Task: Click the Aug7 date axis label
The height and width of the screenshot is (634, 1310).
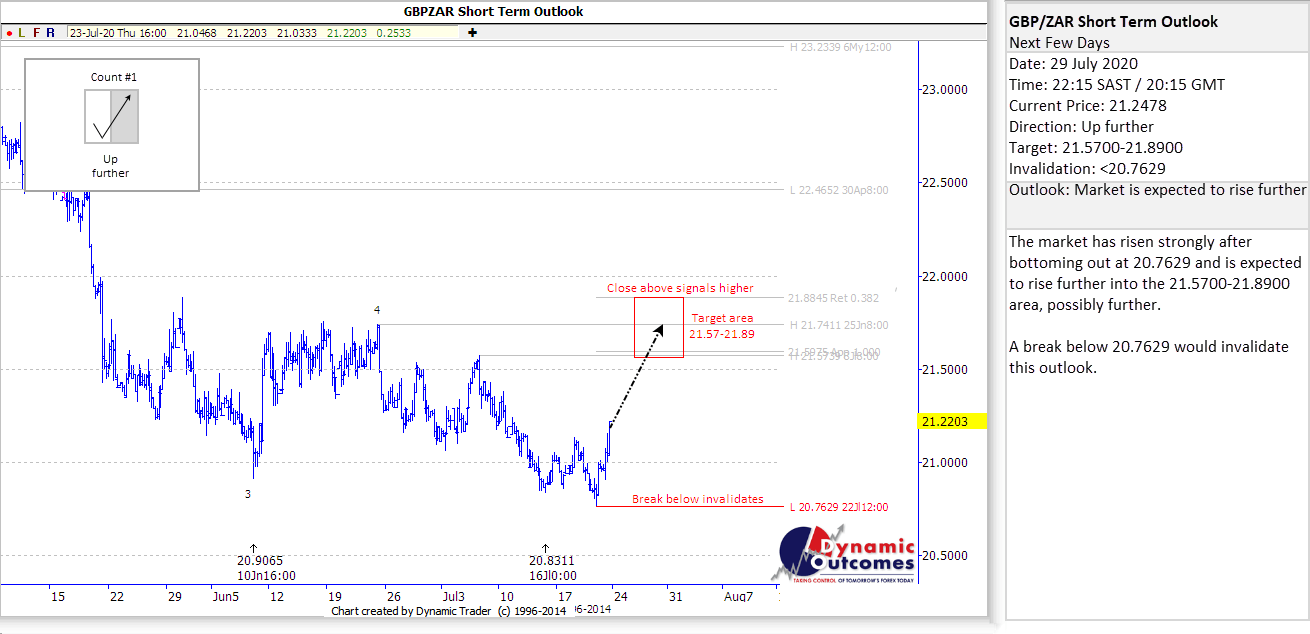Action: coord(738,597)
